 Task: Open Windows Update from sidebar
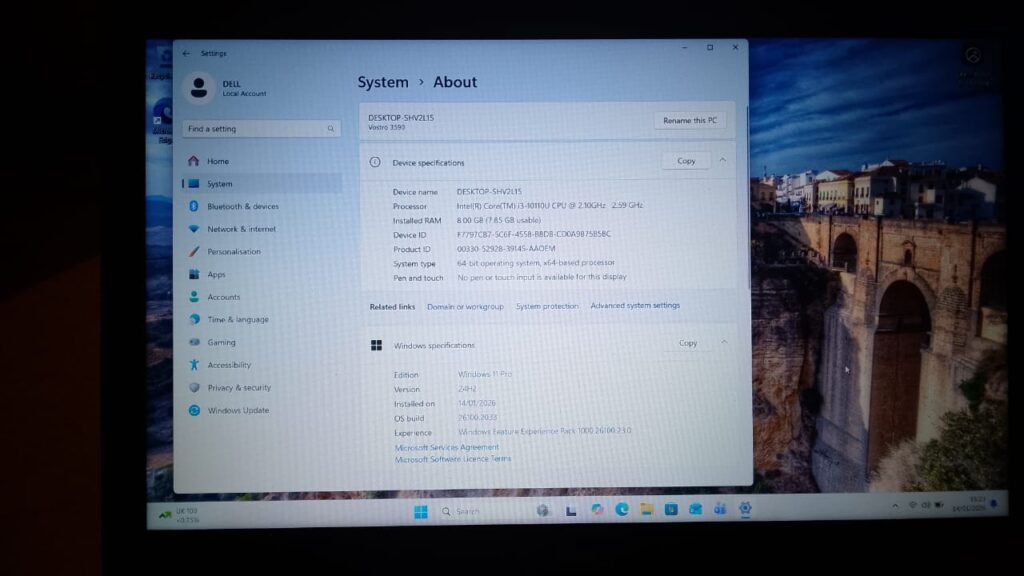pos(237,410)
